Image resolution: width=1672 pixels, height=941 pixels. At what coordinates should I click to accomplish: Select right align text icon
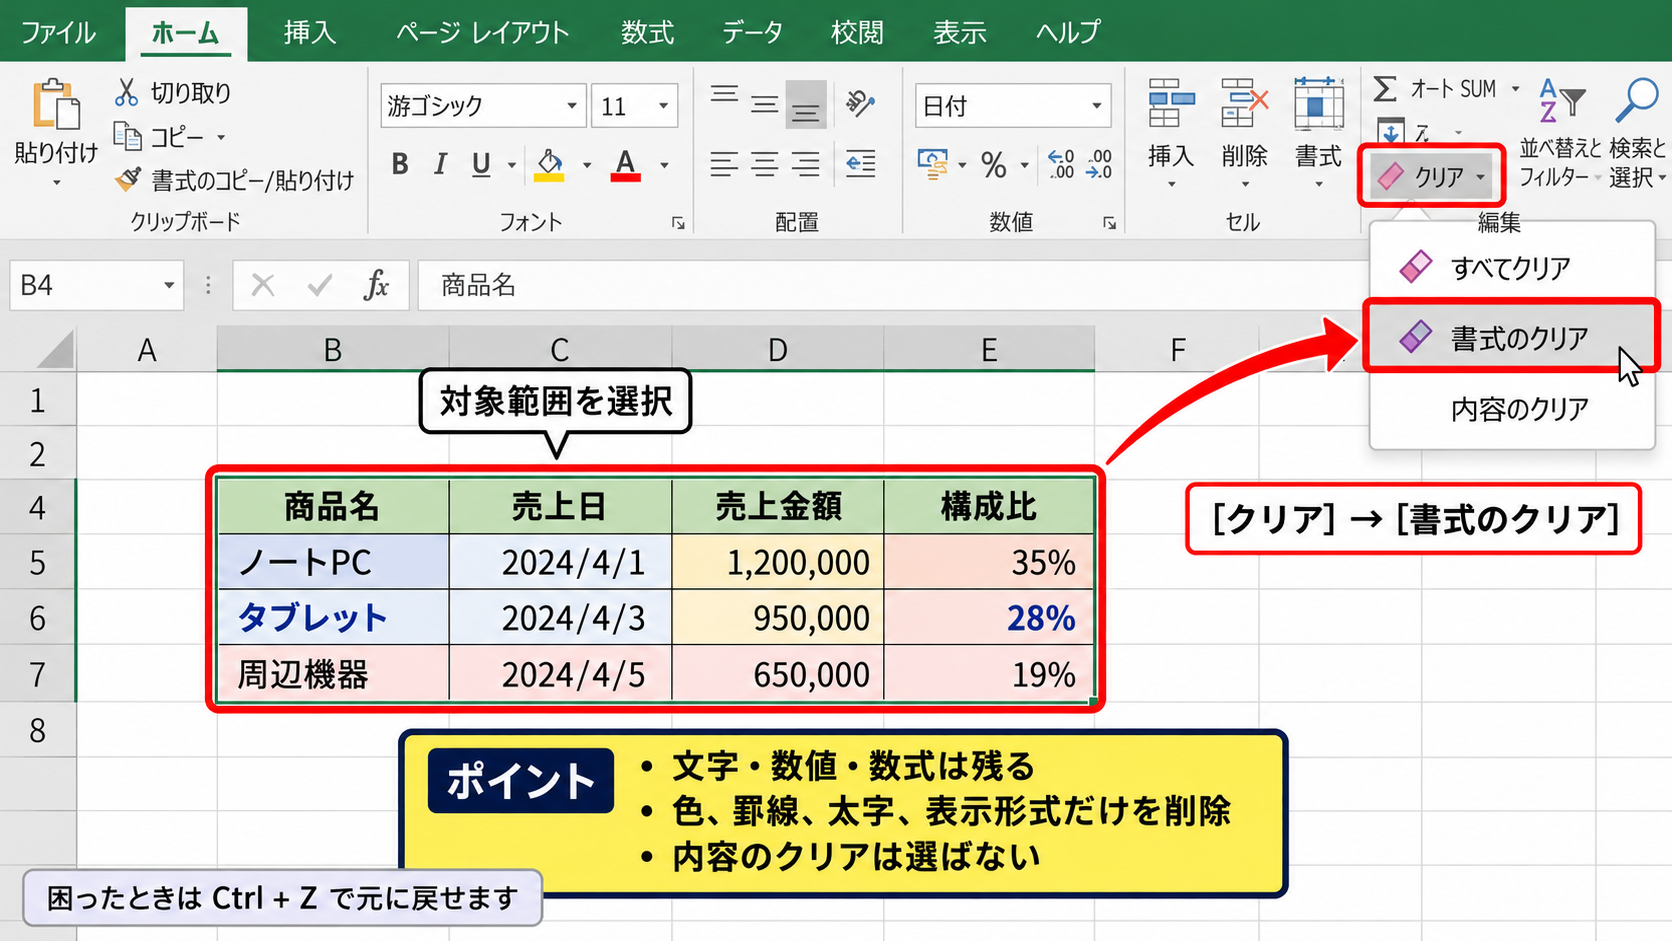click(805, 164)
